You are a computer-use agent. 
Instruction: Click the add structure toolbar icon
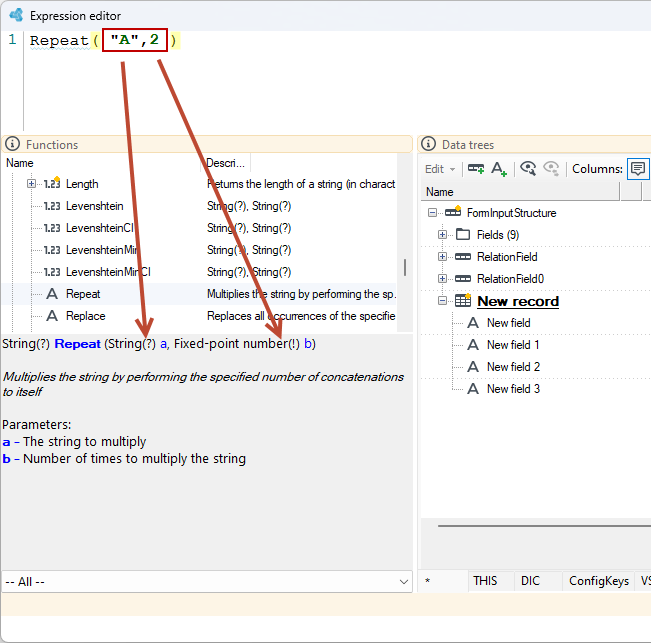click(476, 169)
